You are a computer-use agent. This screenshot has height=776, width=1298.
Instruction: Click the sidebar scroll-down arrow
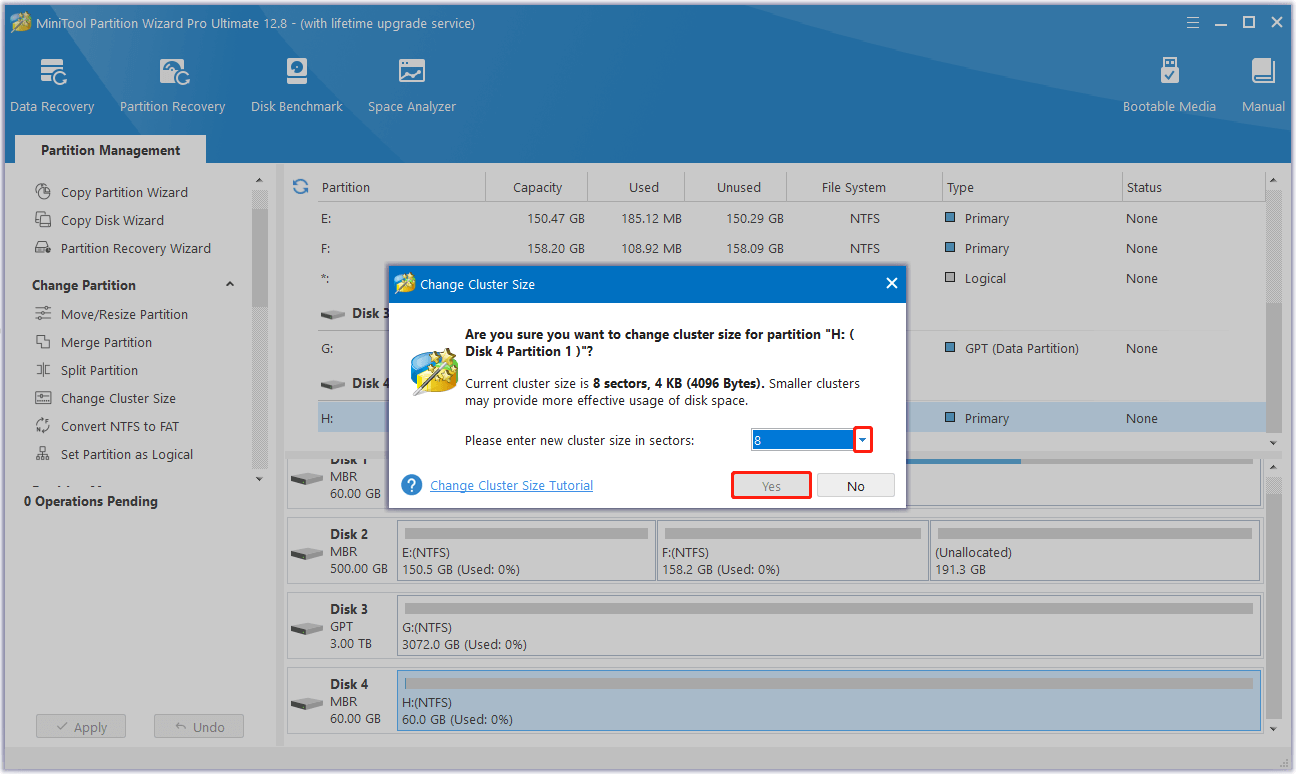(260, 479)
